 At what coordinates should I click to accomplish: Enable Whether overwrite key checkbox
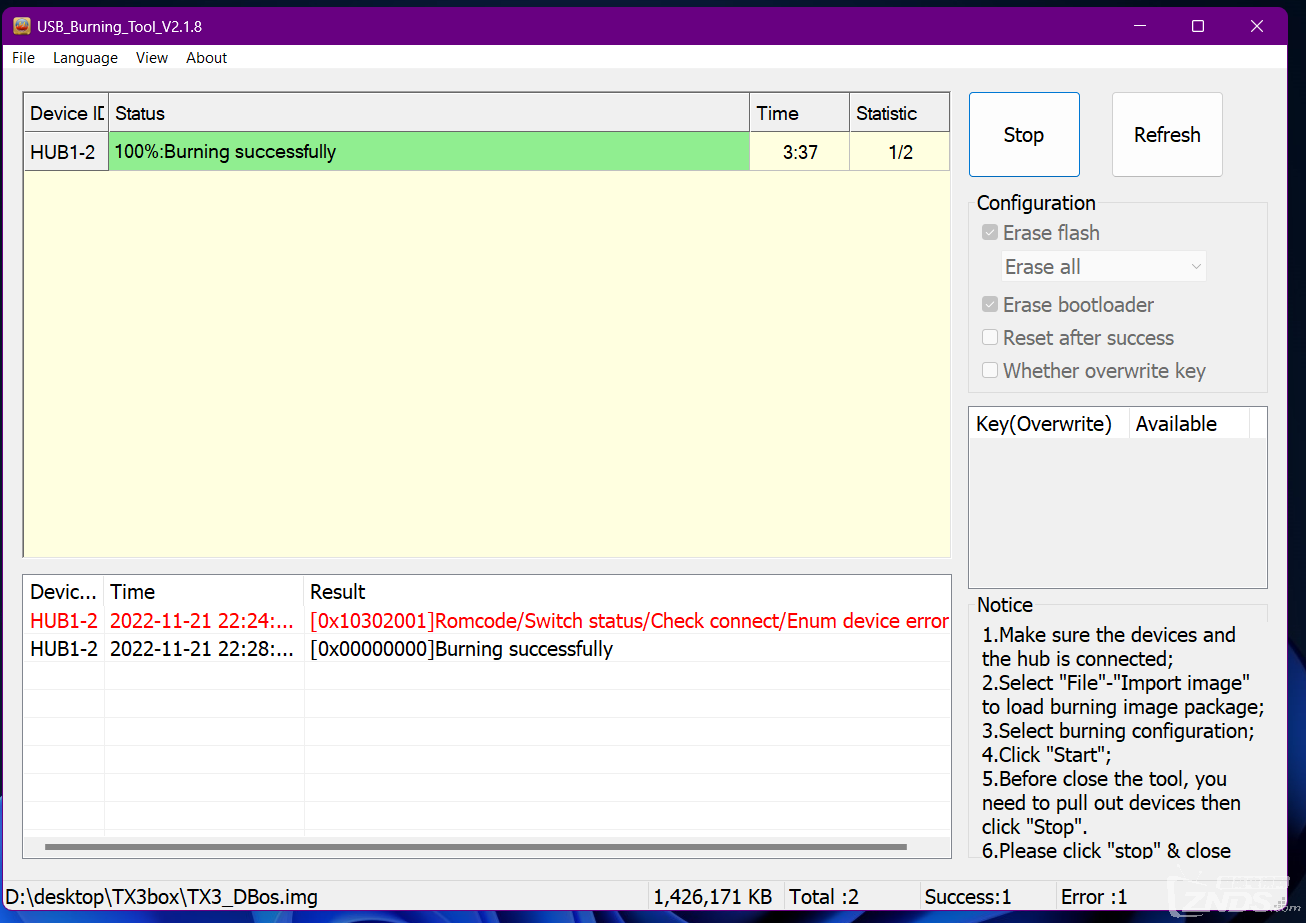point(990,371)
